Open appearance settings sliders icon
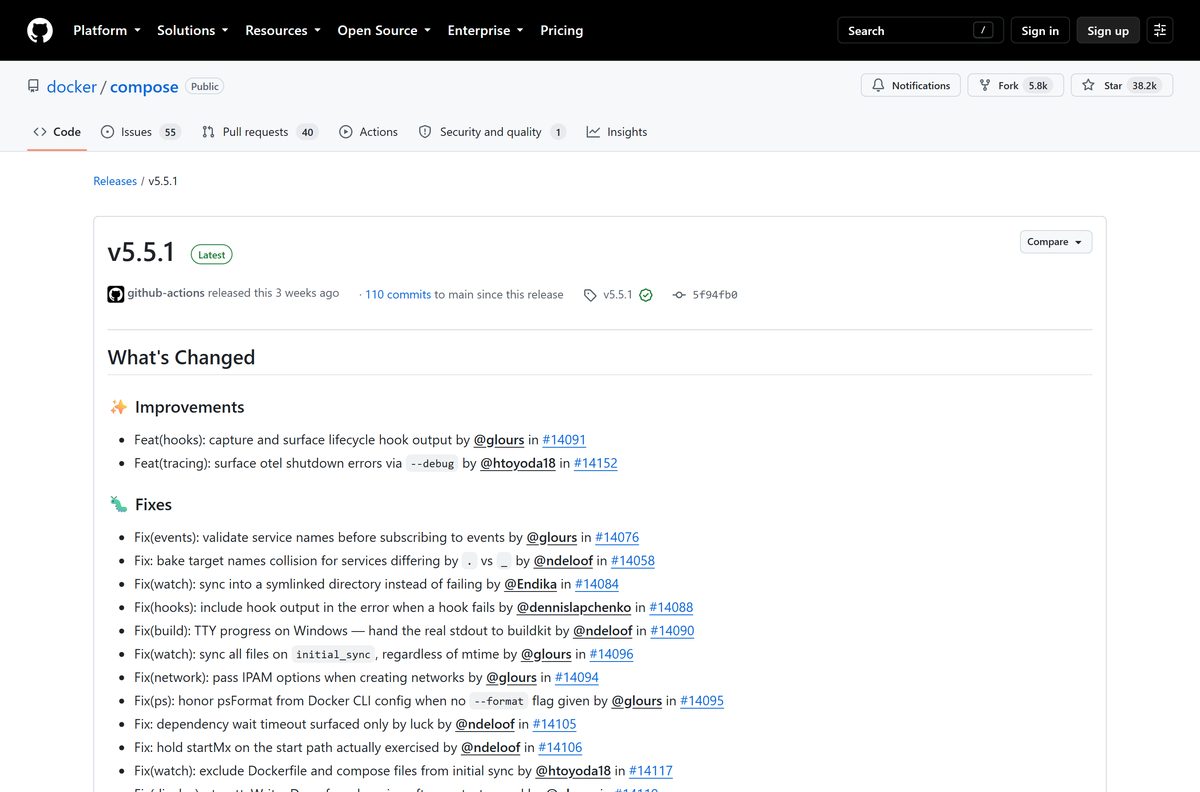Image resolution: width=1200 pixels, height=792 pixels. pos(1160,31)
